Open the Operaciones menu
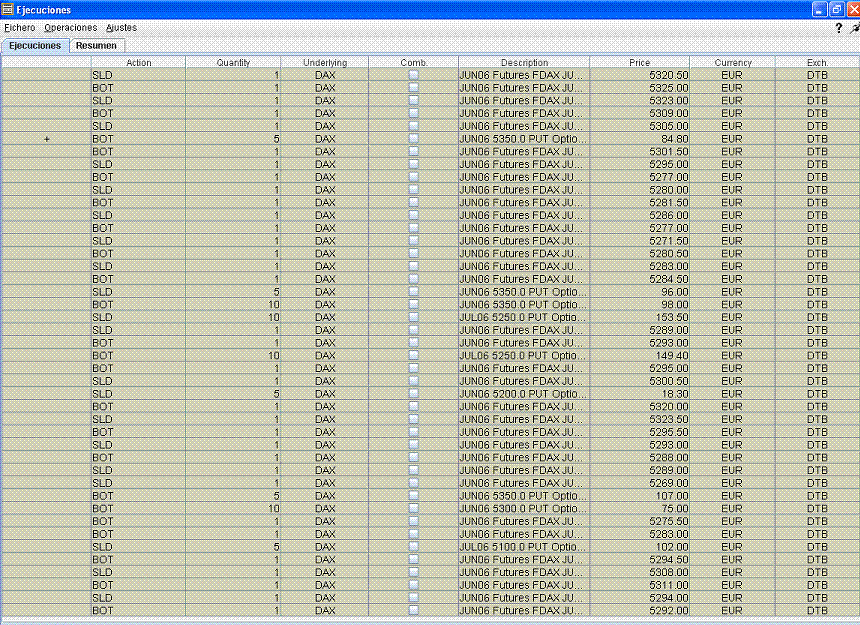This screenshot has width=860, height=625. tap(71, 28)
